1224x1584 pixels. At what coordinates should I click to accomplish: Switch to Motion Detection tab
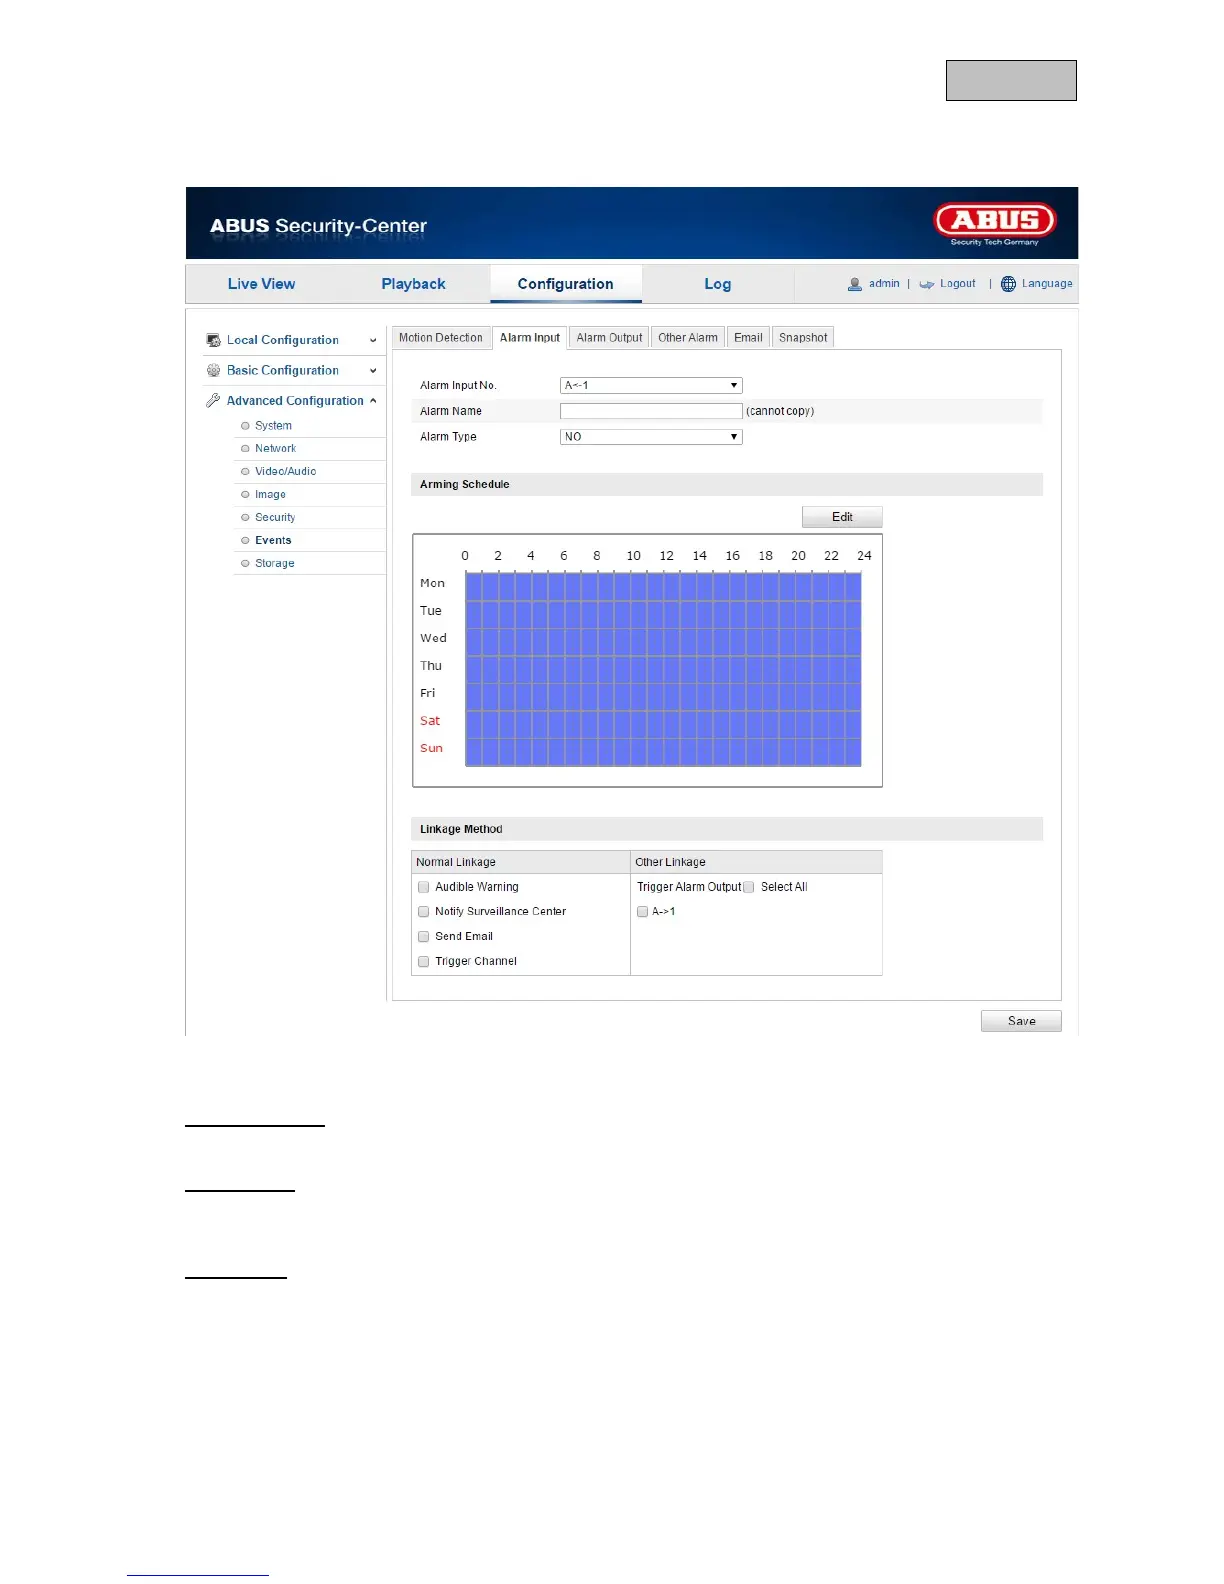(441, 338)
